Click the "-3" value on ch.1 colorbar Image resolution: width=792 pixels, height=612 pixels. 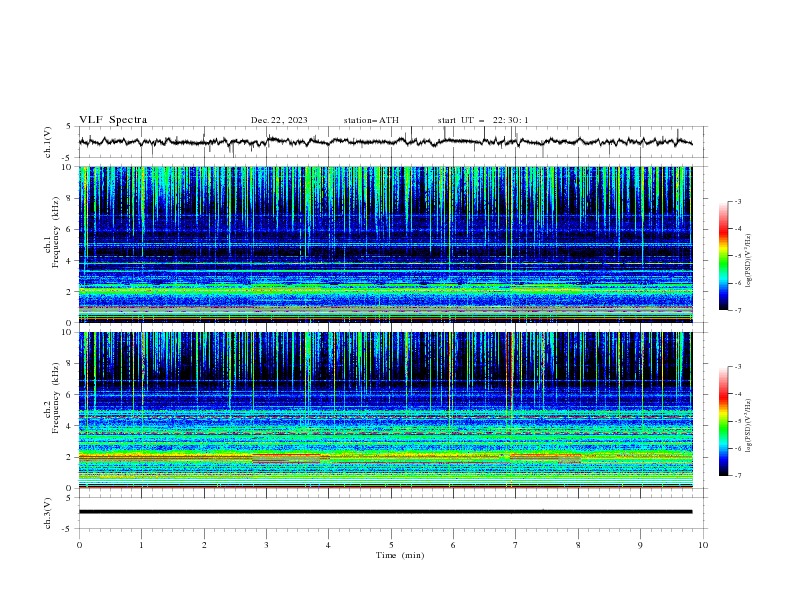[x=738, y=201]
